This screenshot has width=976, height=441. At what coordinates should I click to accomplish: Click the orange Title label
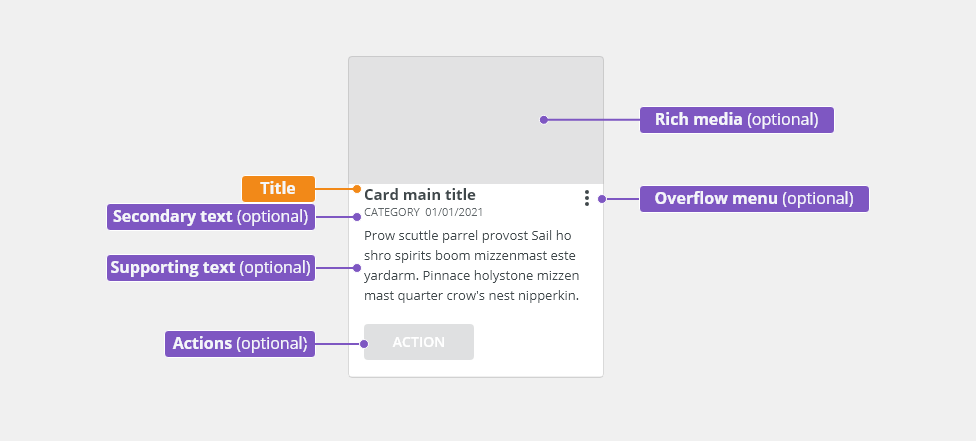(278, 189)
